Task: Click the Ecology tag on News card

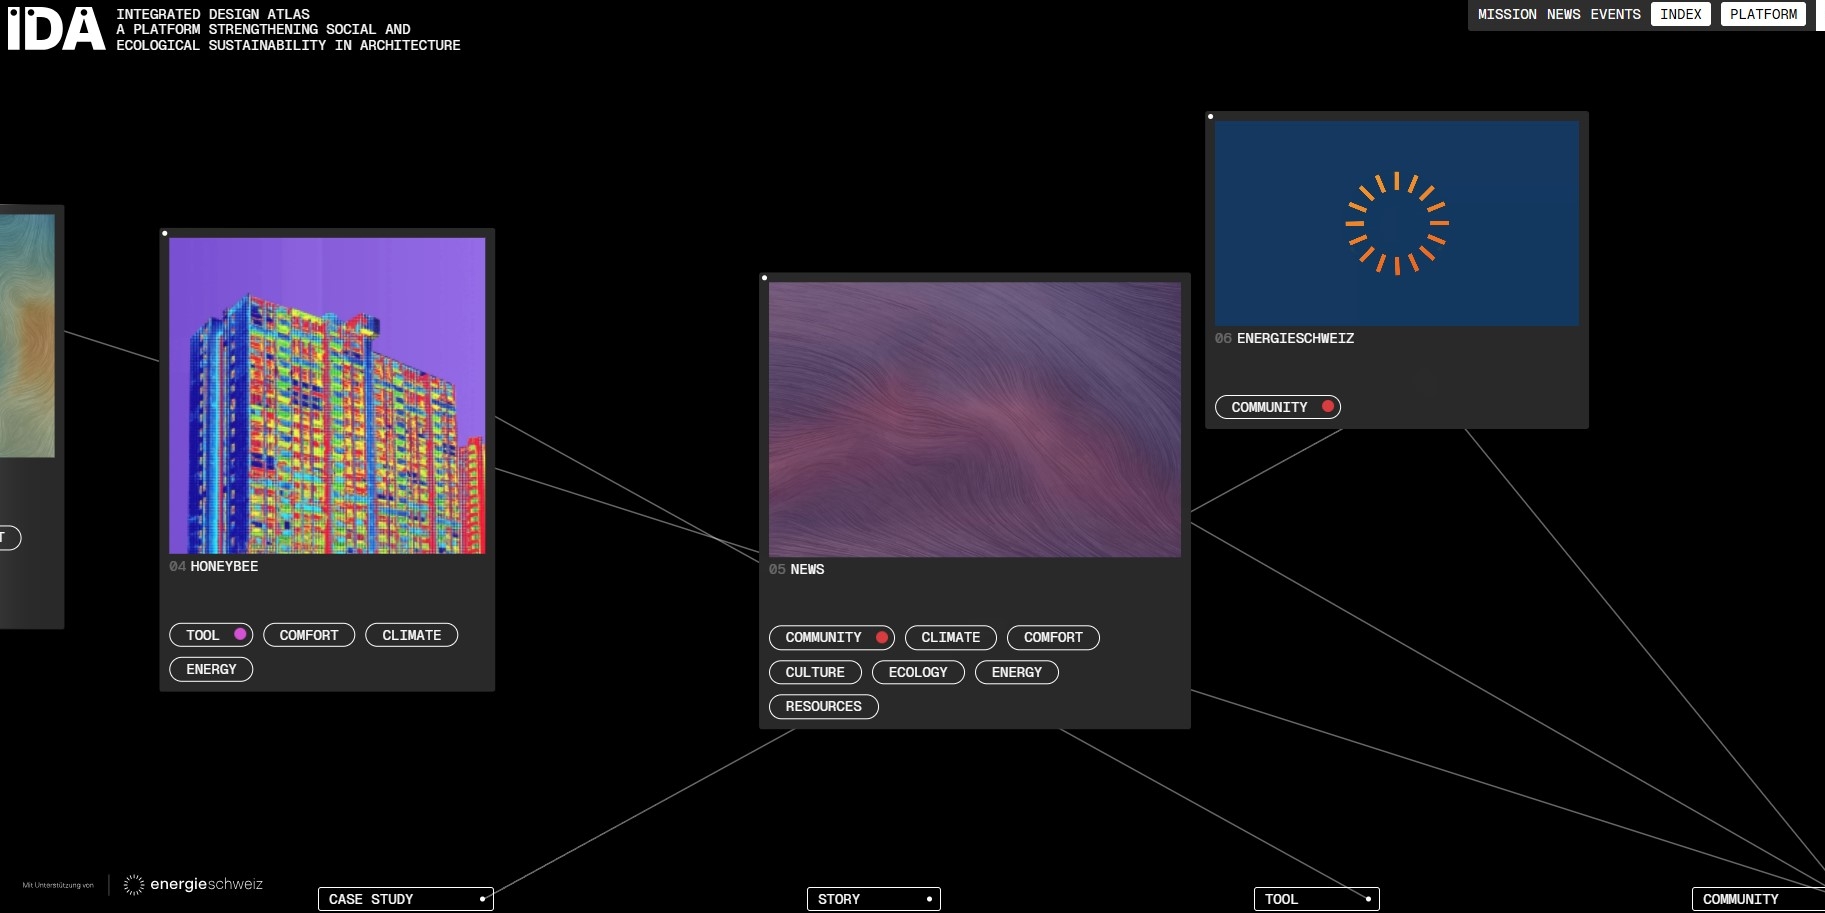Action: (917, 672)
